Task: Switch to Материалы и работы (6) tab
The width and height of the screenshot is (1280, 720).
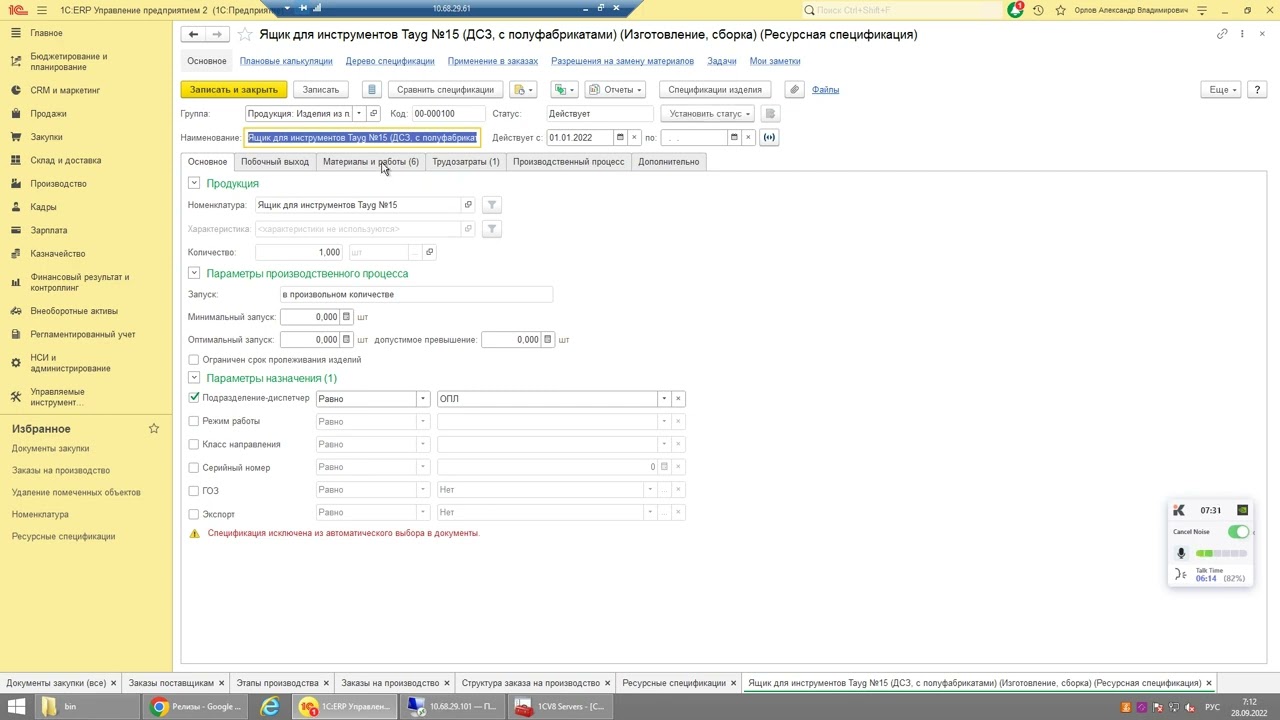Action: point(371,162)
